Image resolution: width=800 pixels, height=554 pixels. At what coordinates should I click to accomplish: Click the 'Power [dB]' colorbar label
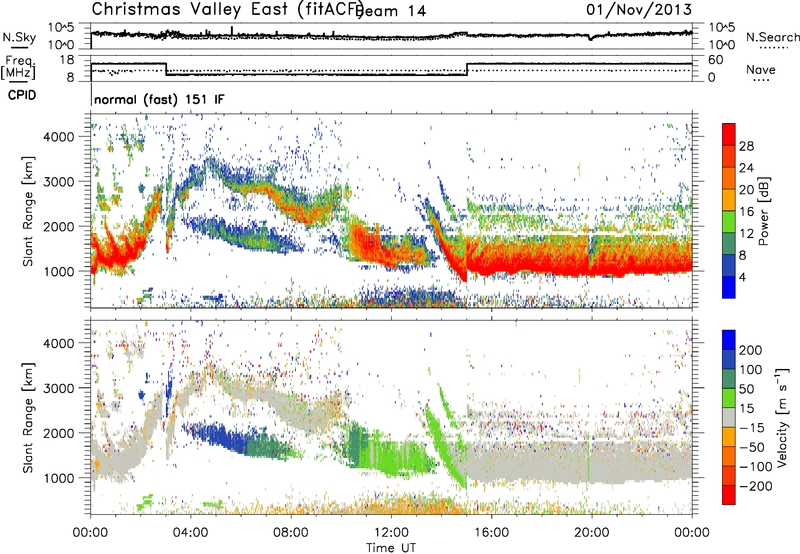764,211
